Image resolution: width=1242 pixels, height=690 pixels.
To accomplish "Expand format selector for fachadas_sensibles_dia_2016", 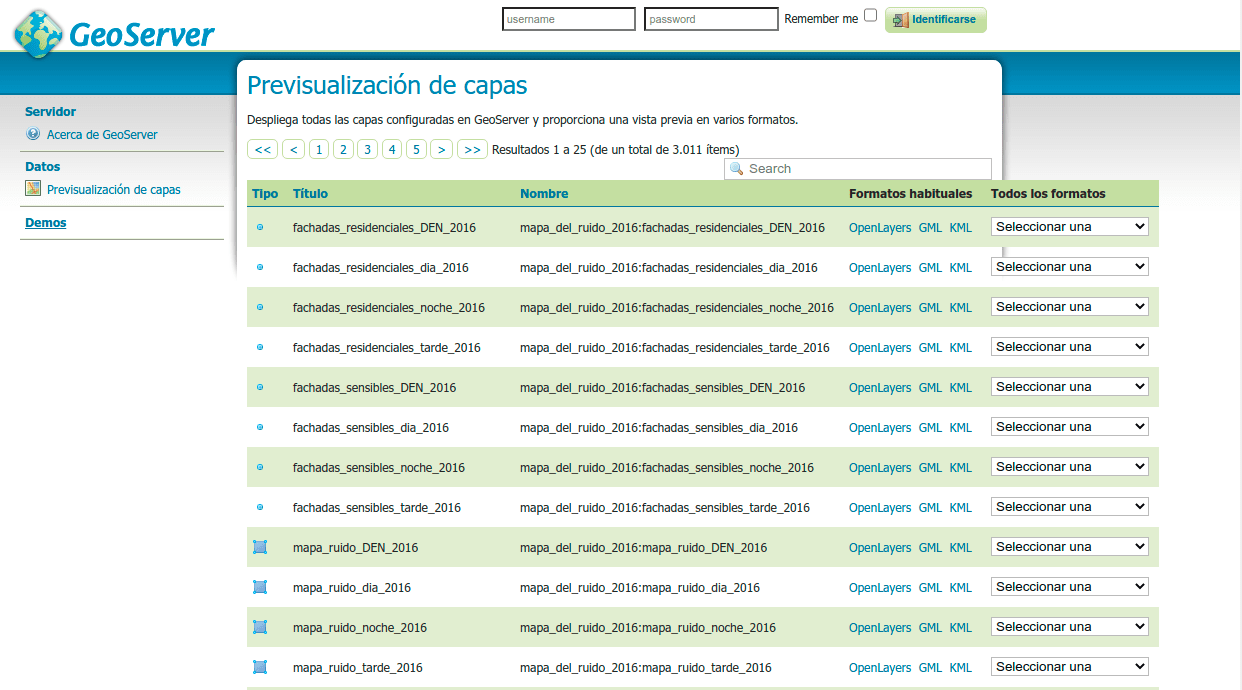I will [1069, 427].
